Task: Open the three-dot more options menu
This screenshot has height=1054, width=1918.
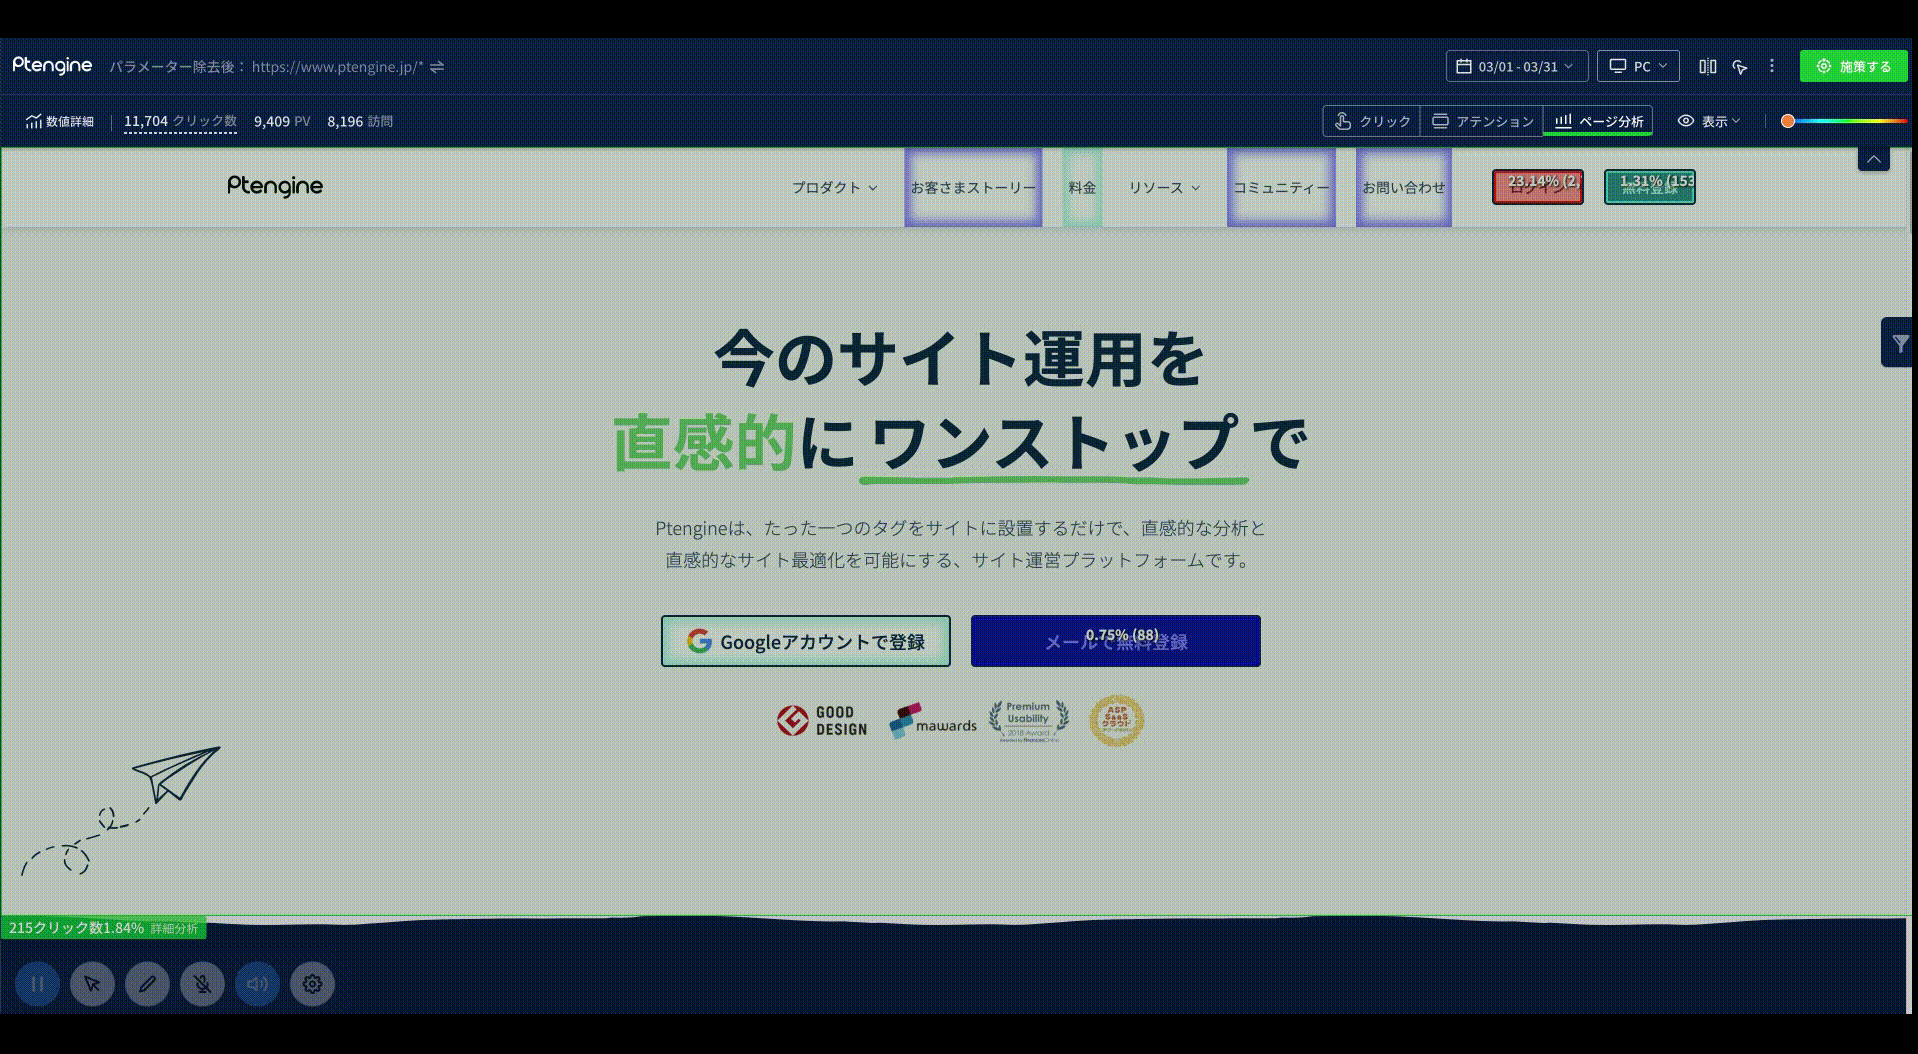Action: [1772, 66]
